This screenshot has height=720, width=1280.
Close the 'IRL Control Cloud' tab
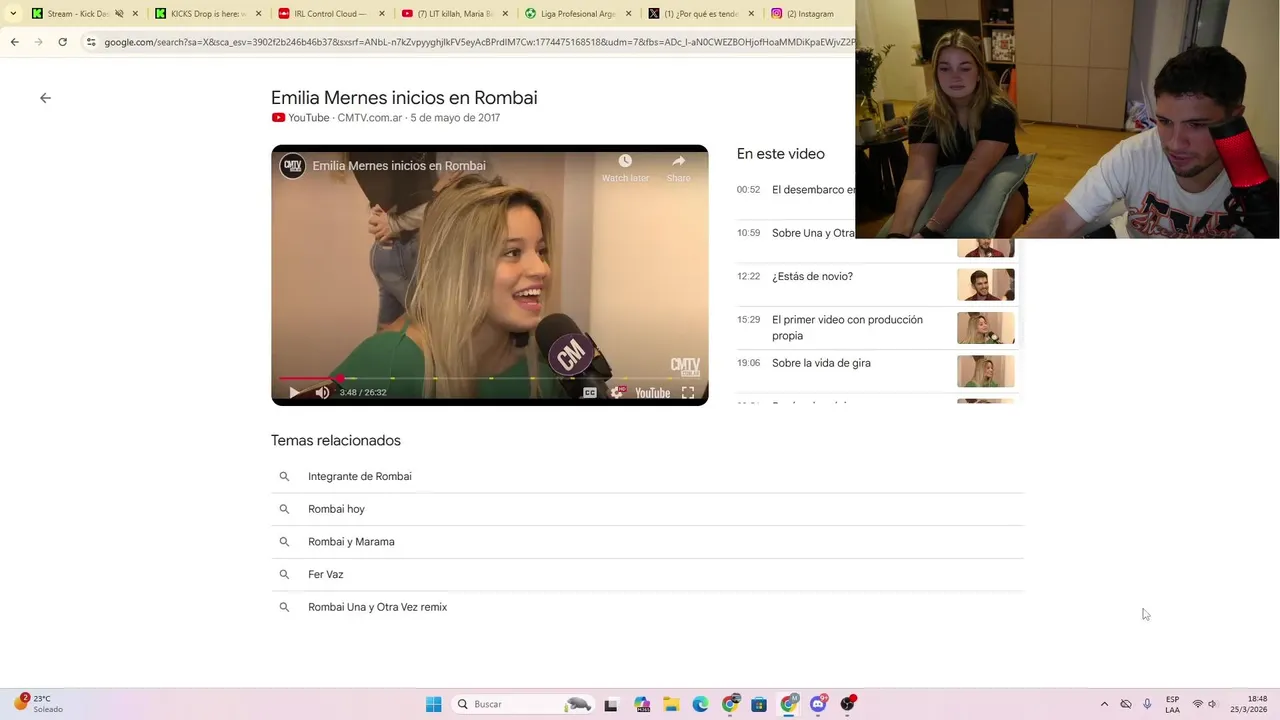(382, 14)
